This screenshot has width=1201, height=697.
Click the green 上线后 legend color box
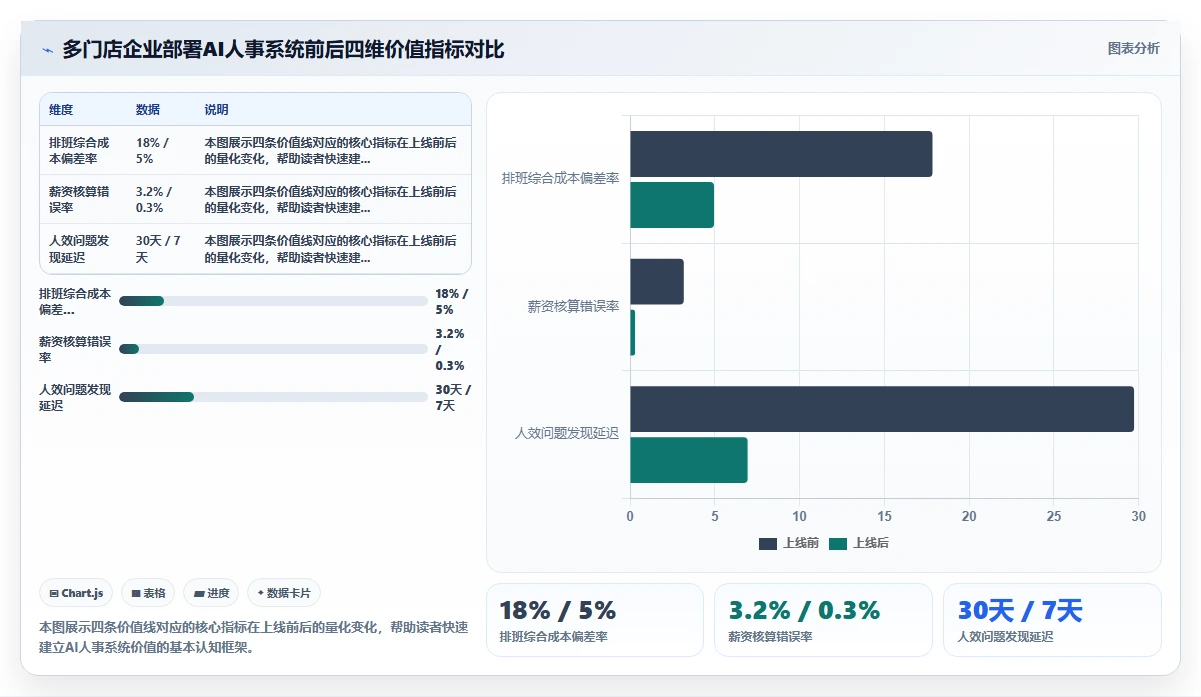837,544
